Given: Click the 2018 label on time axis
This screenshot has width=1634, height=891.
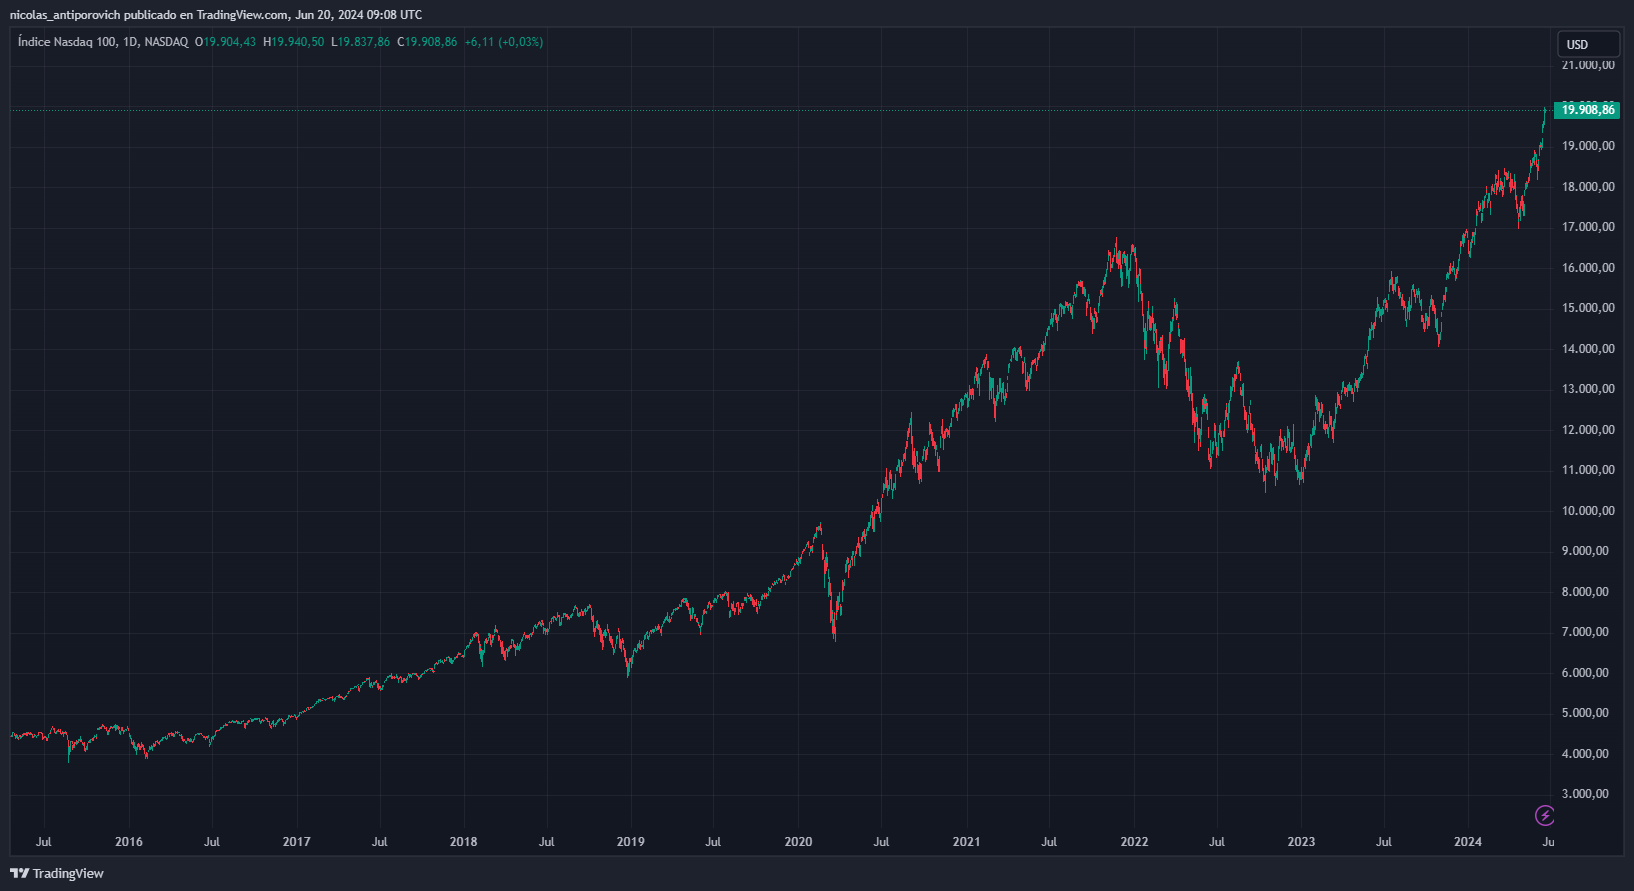Looking at the screenshot, I should pyautogui.click(x=463, y=842).
